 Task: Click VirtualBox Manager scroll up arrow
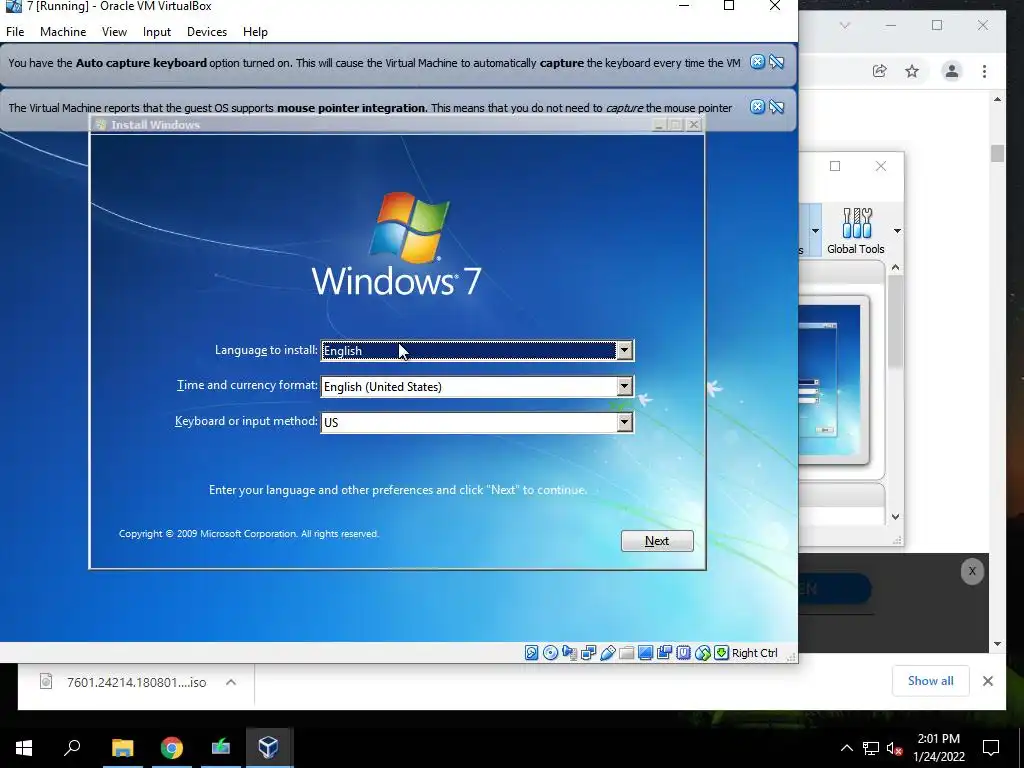coord(895,267)
